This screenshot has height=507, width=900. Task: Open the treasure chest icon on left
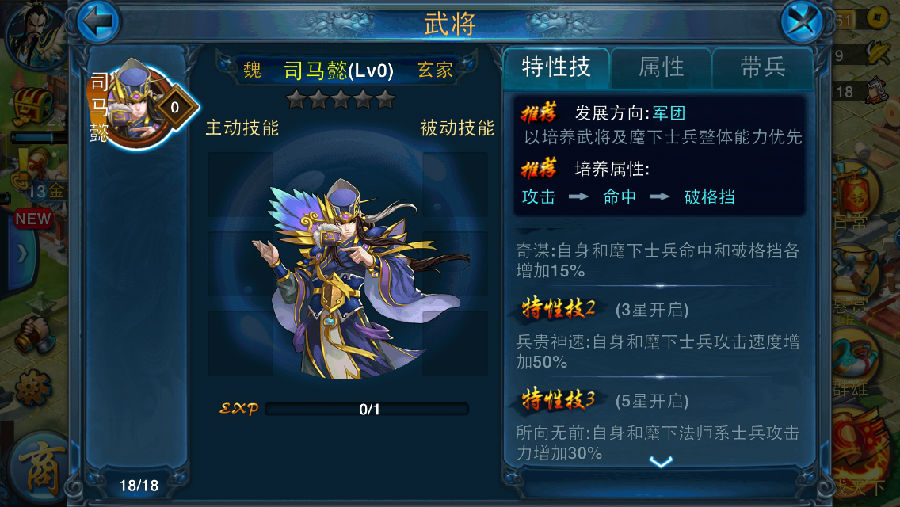point(33,107)
